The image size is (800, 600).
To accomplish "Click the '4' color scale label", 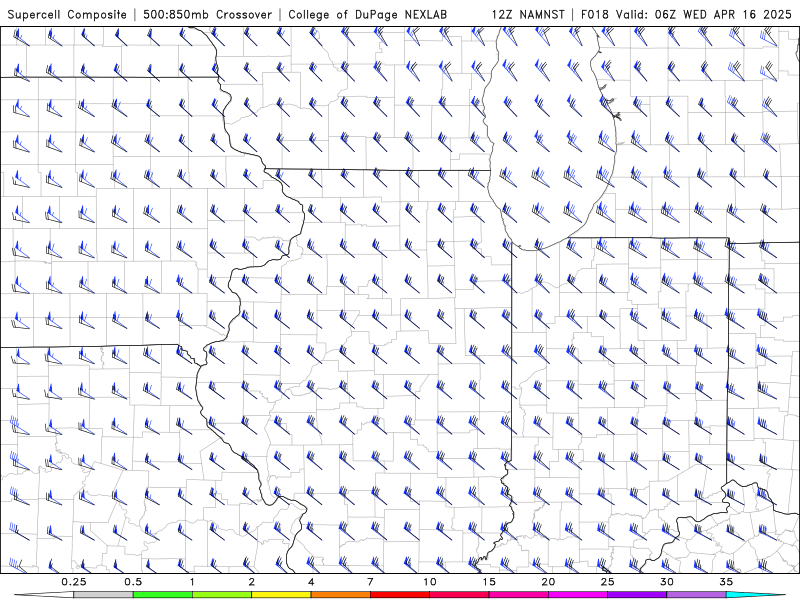I will point(311,582).
